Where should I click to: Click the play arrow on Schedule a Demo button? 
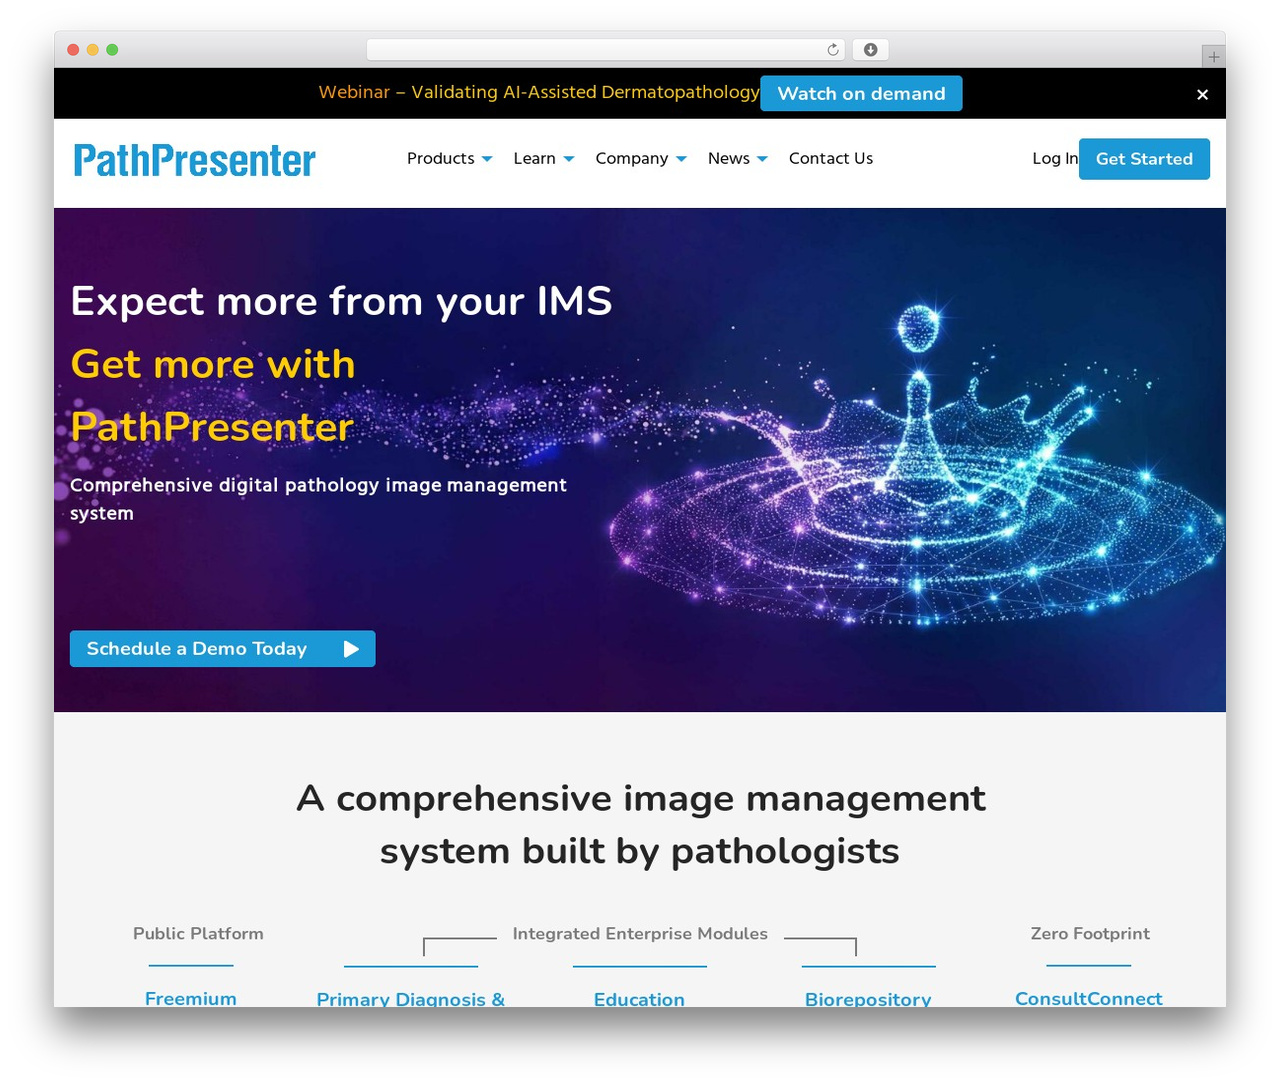tap(351, 649)
